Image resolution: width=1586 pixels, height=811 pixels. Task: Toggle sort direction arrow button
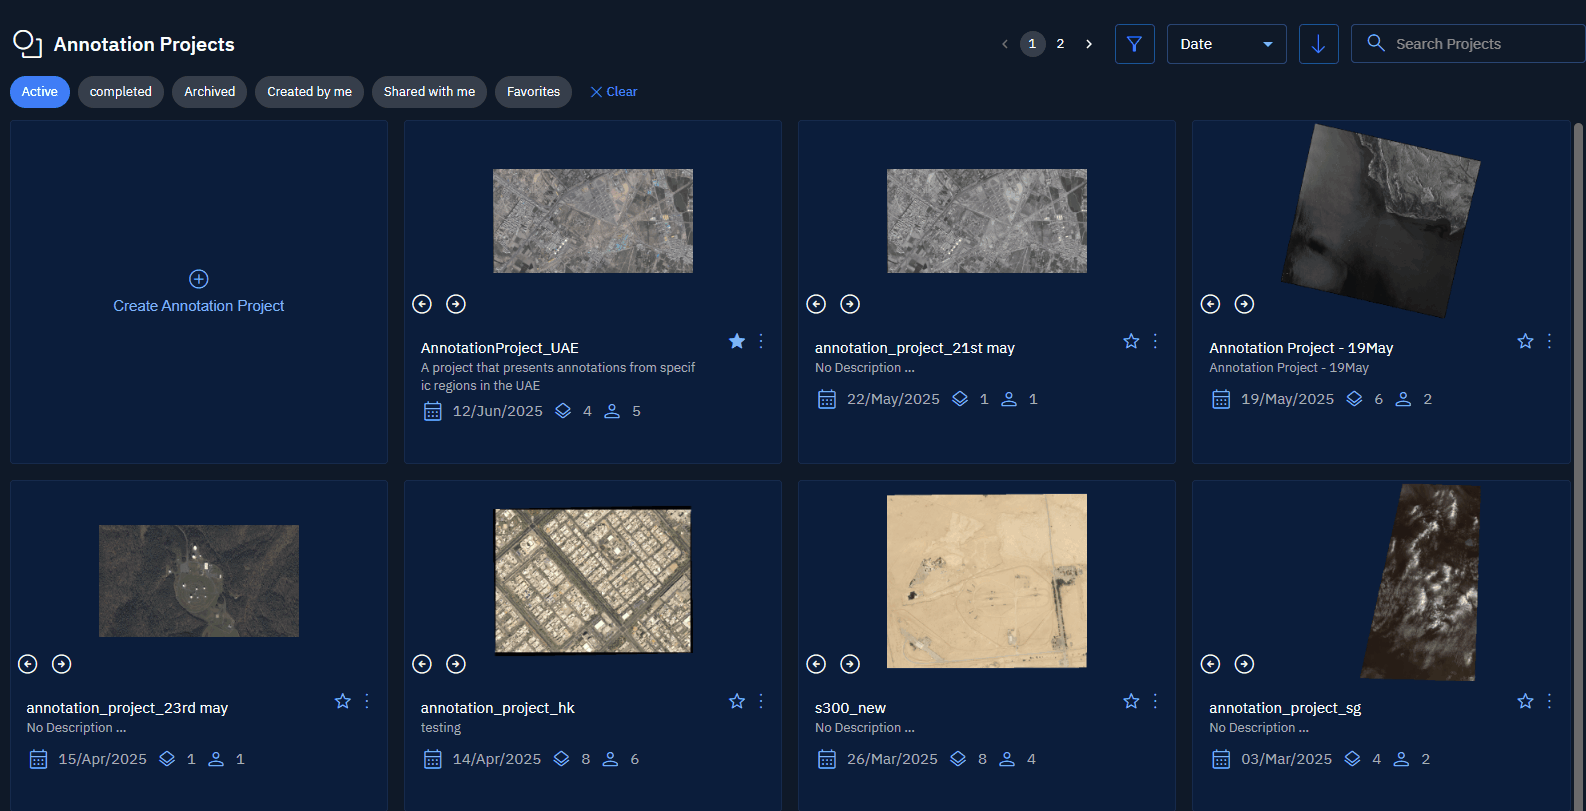[x=1318, y=44]
